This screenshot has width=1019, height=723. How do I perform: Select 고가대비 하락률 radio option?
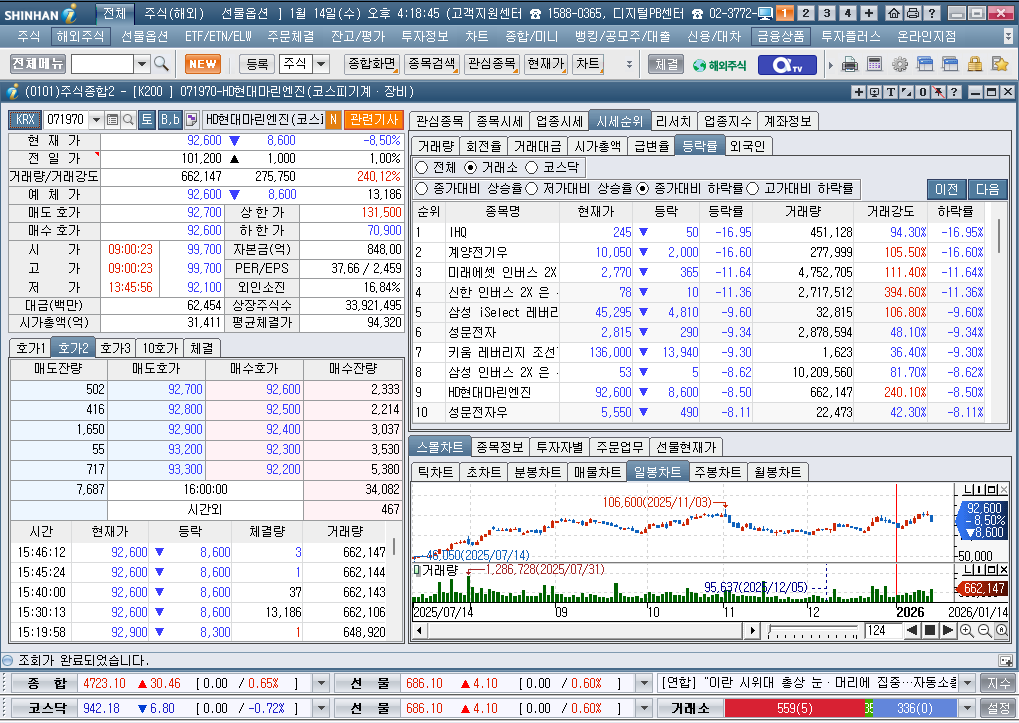[753, 188]
